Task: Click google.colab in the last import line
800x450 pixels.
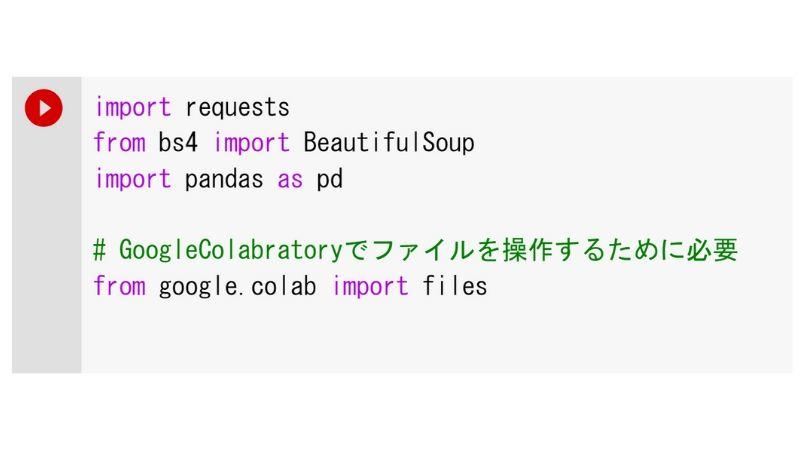Action: click(237, 286)
